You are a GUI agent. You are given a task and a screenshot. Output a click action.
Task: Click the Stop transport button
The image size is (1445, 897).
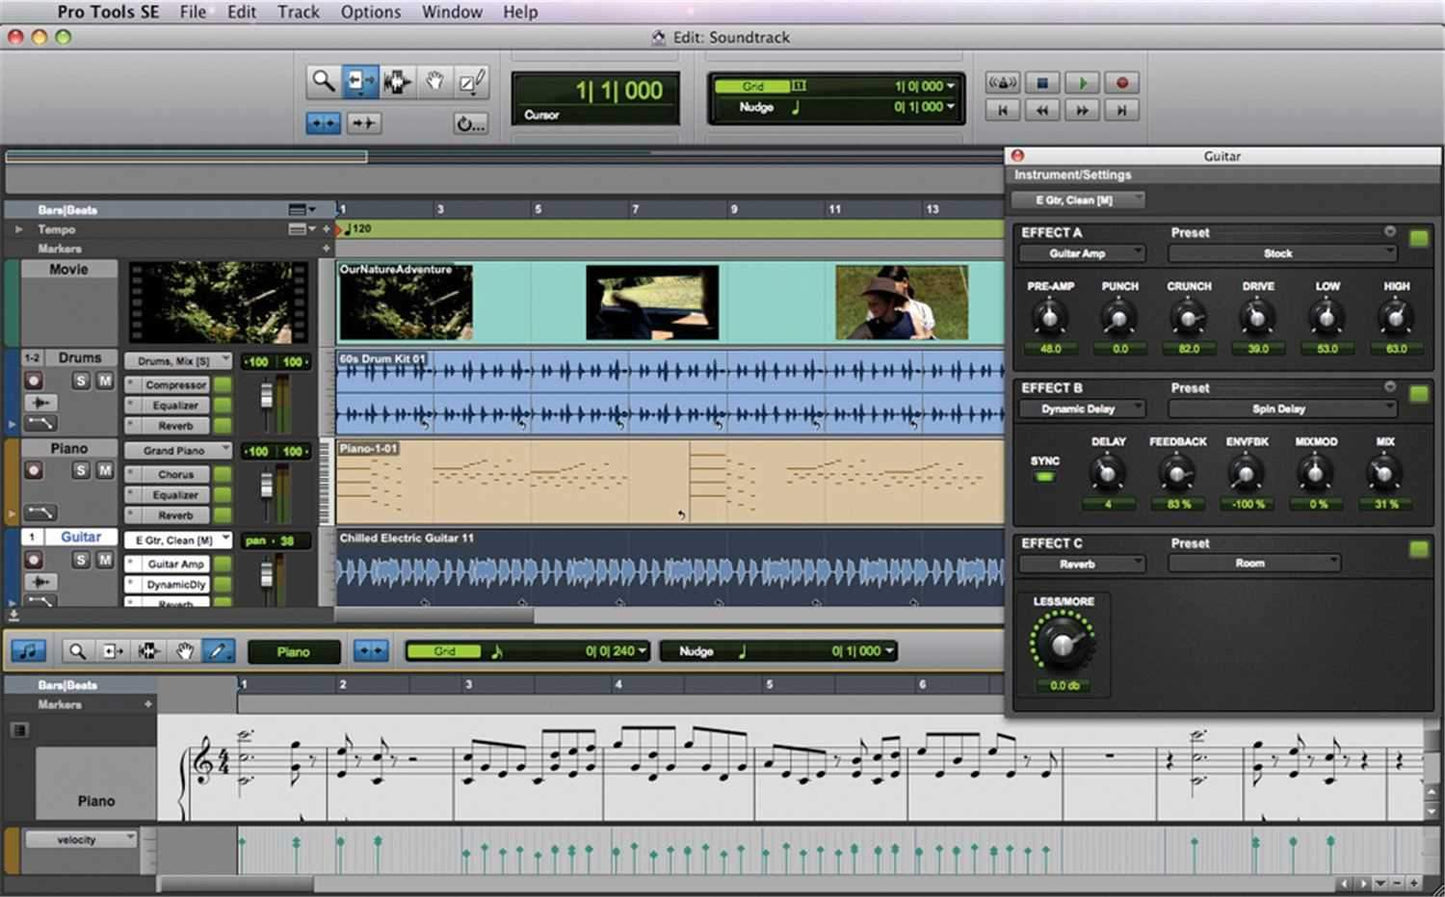pyautogui.click(x=1043, y=82)
